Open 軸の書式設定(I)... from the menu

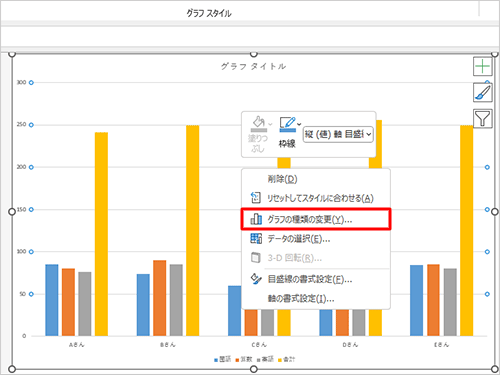[316, 298]
